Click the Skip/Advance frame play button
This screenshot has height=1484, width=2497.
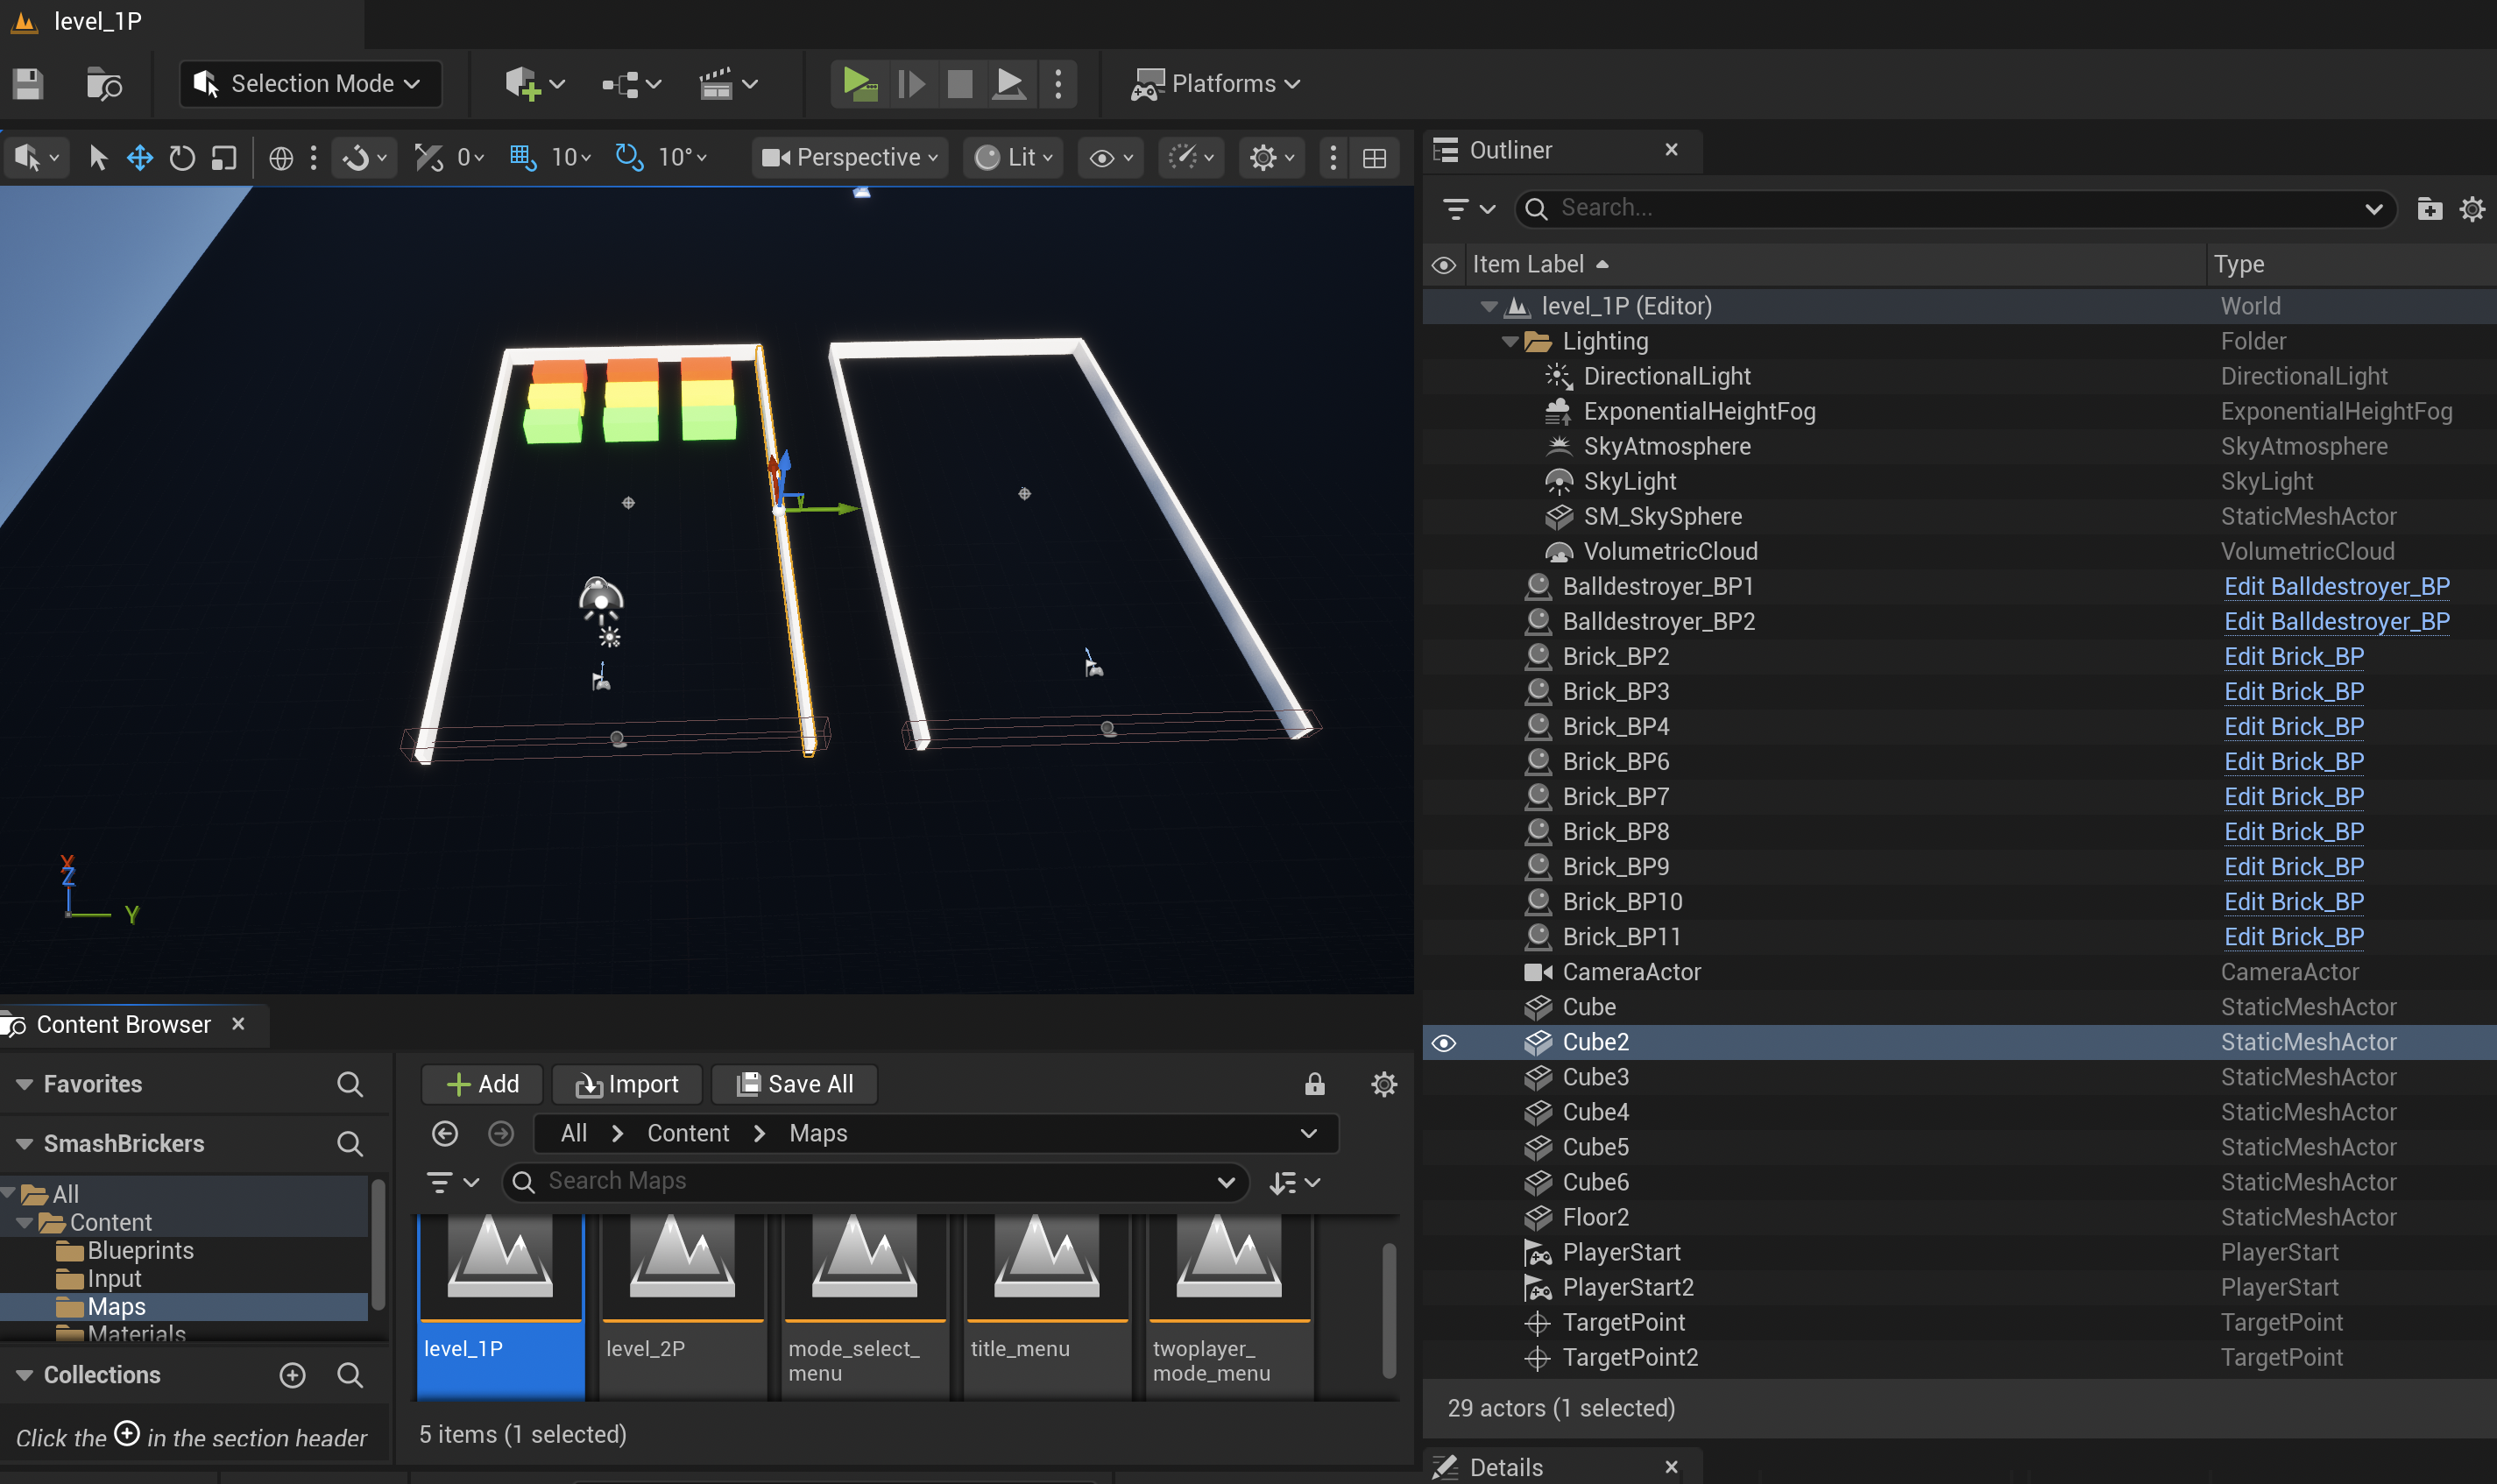point(910,83)
